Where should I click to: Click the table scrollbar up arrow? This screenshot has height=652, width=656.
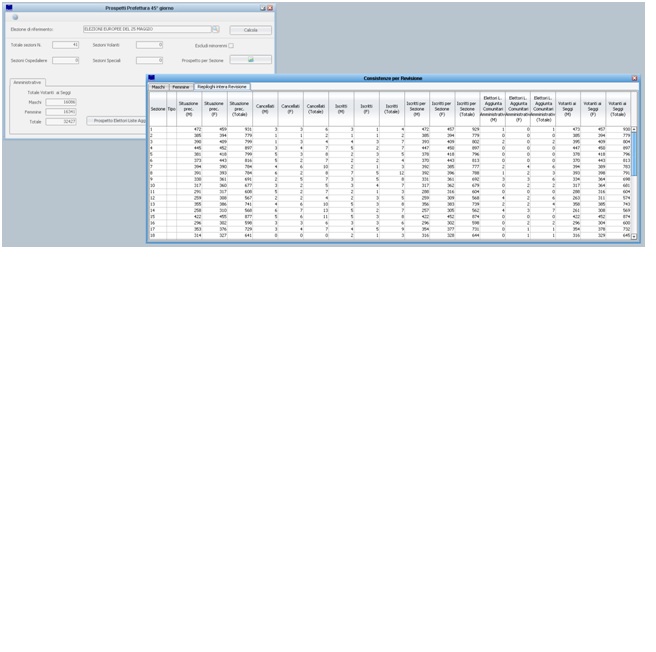634,129
